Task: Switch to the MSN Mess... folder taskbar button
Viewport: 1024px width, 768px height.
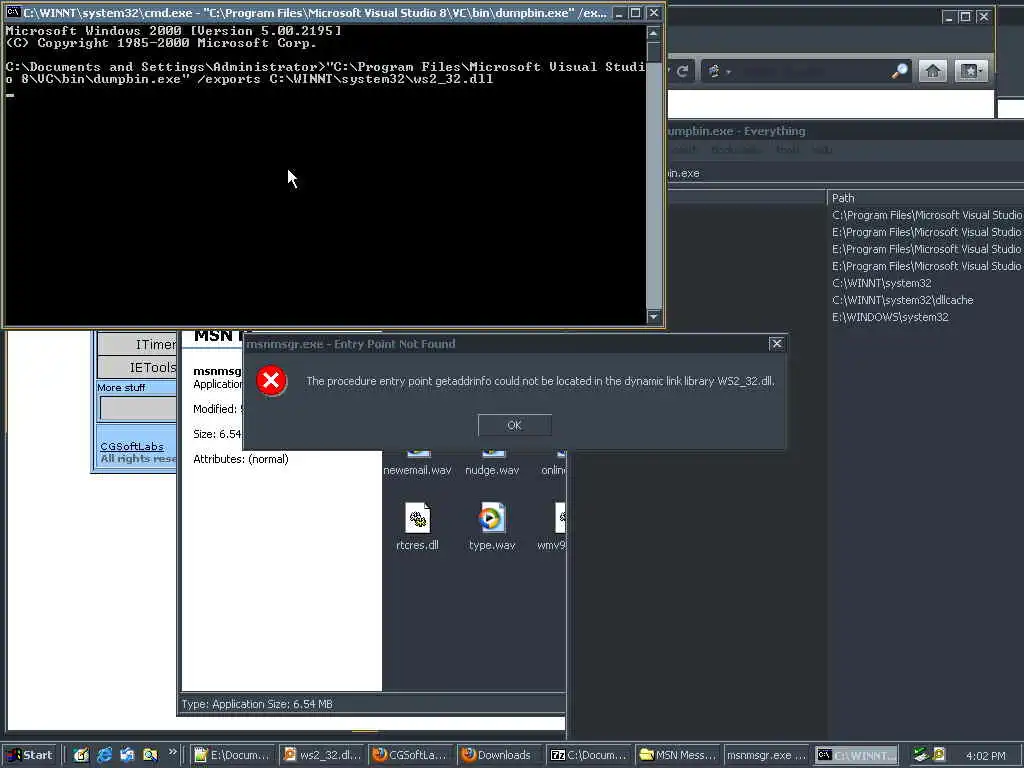Action: (678, 755)
